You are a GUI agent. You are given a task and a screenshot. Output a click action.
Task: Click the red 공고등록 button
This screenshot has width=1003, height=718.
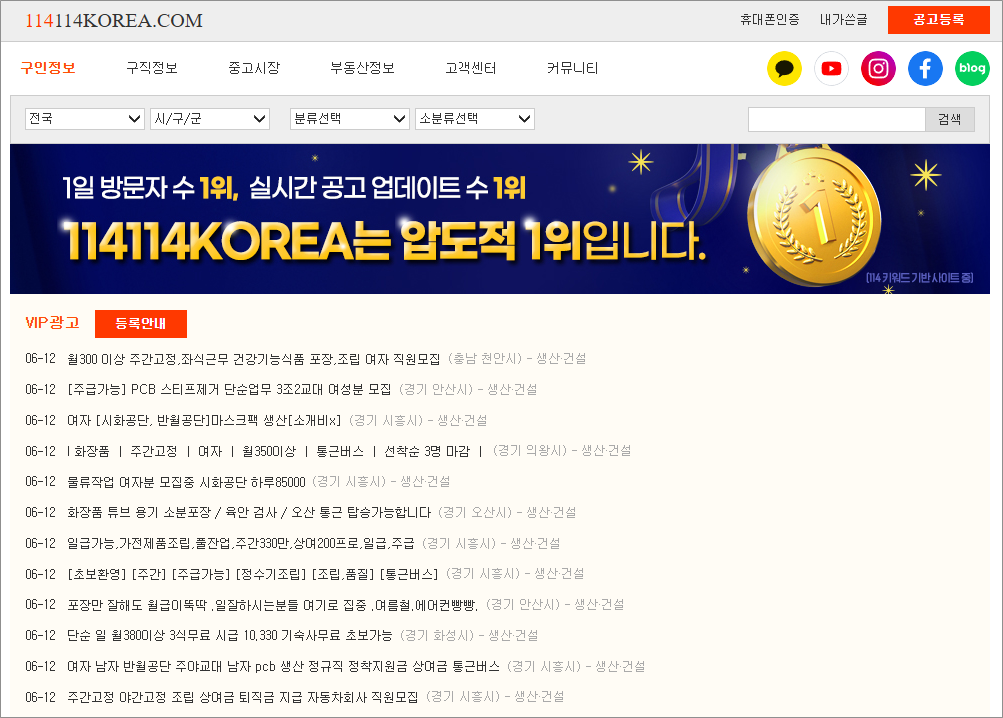click(938, 19)
